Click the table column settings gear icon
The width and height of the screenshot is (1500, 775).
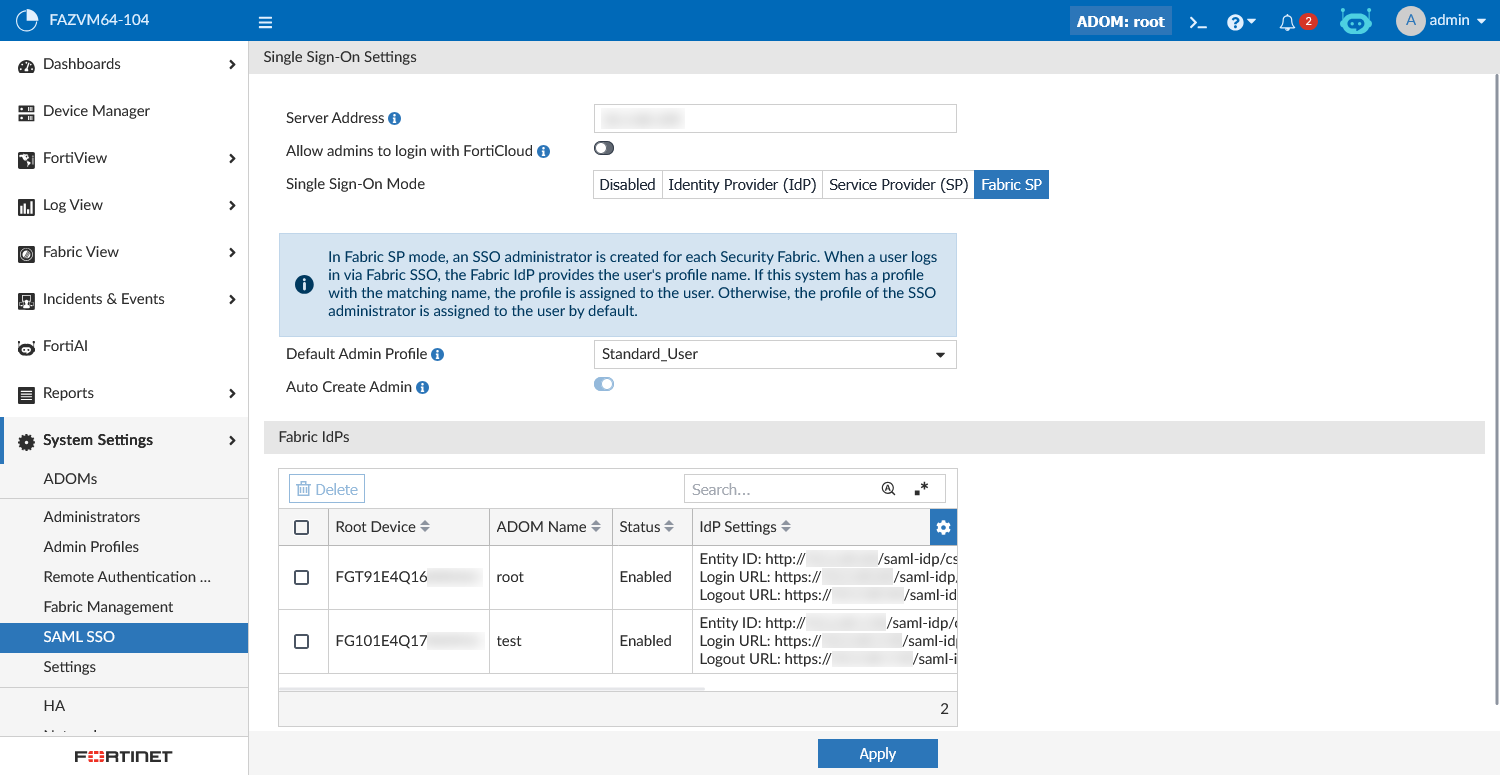pos(943,527)
